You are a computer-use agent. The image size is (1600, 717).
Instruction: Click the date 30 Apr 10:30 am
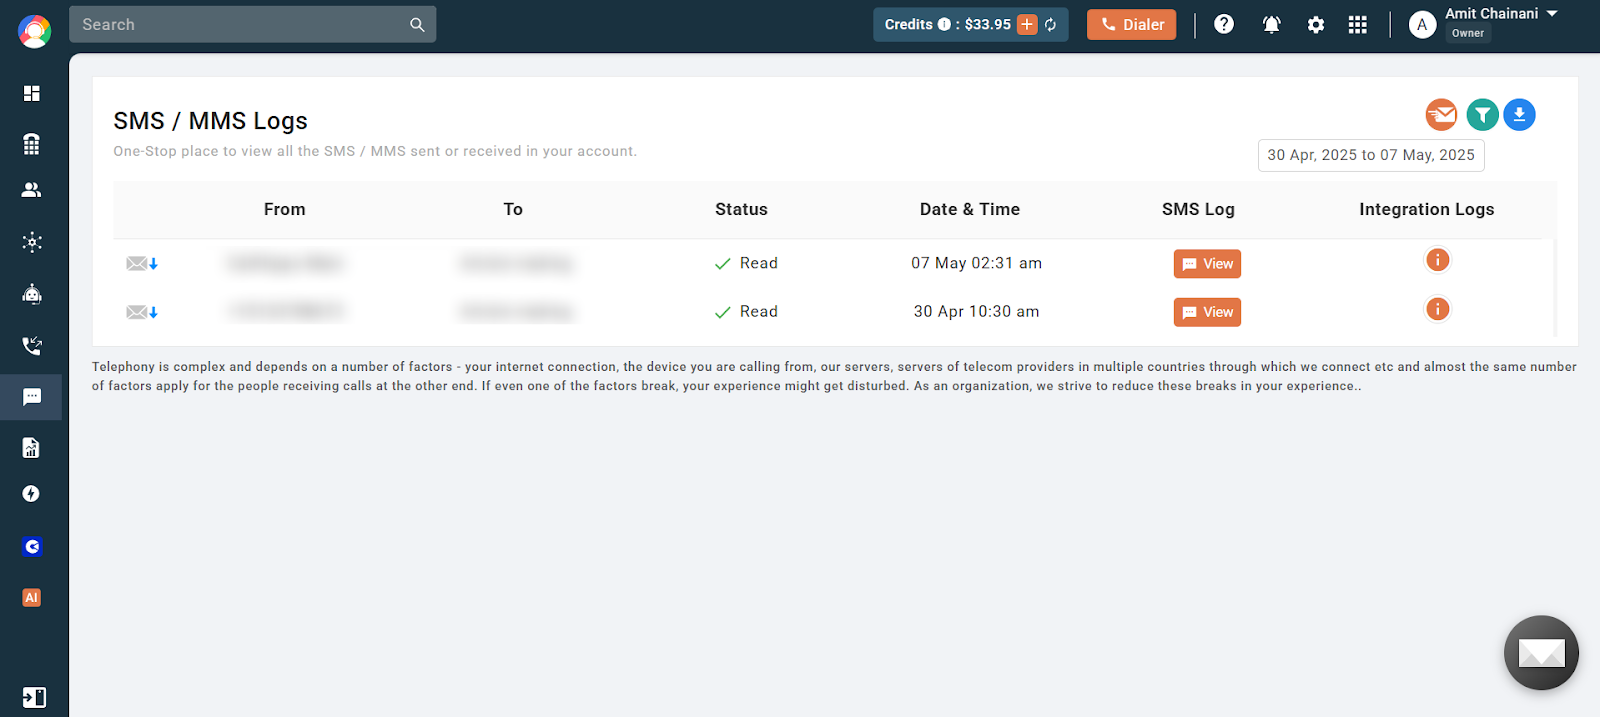tap(976, 312)
